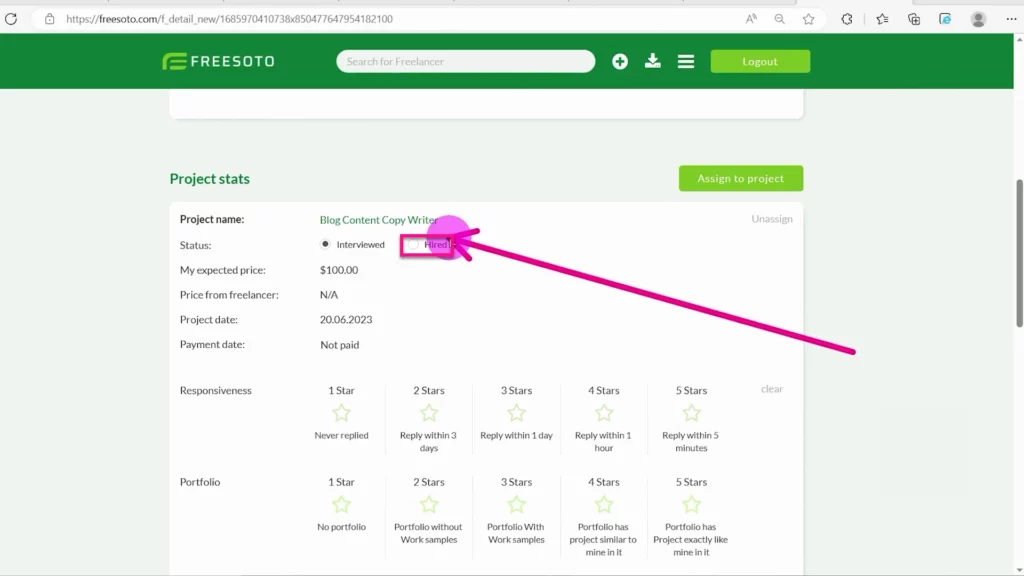Click the browser refresh icon
The height and width of the screenshot is (576, 1024).
click(x=11, y=19)
